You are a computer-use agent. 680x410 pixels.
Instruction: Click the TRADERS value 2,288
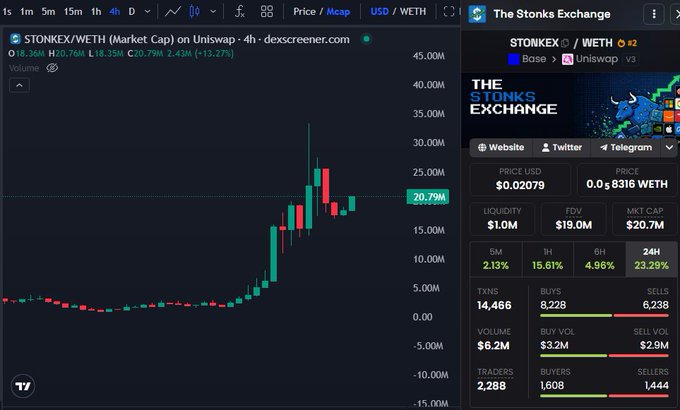point(491,386)
